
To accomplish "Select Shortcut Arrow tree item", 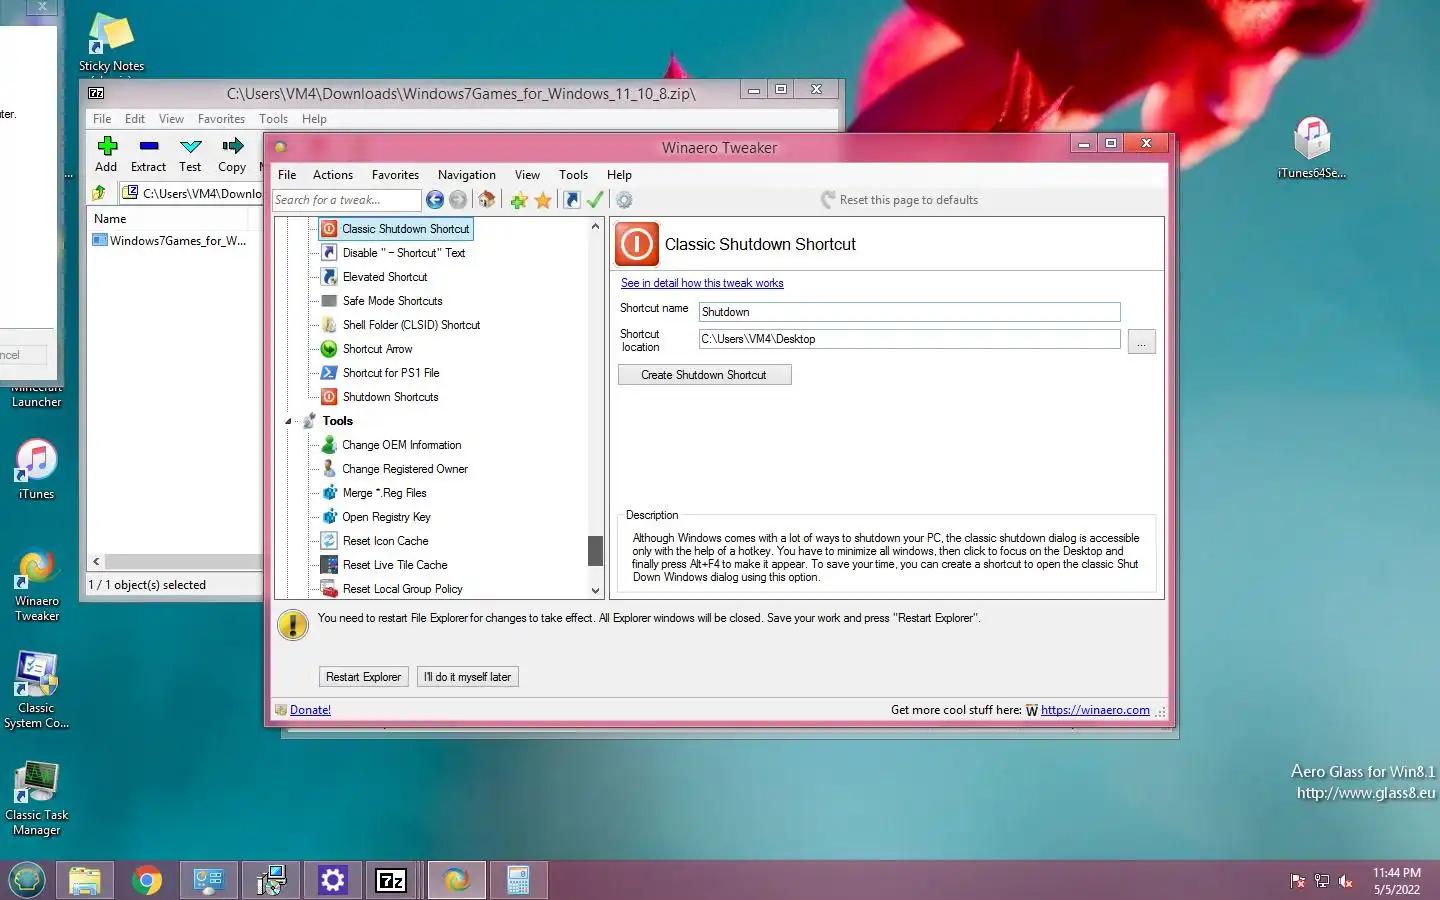I will click(377, 349).
